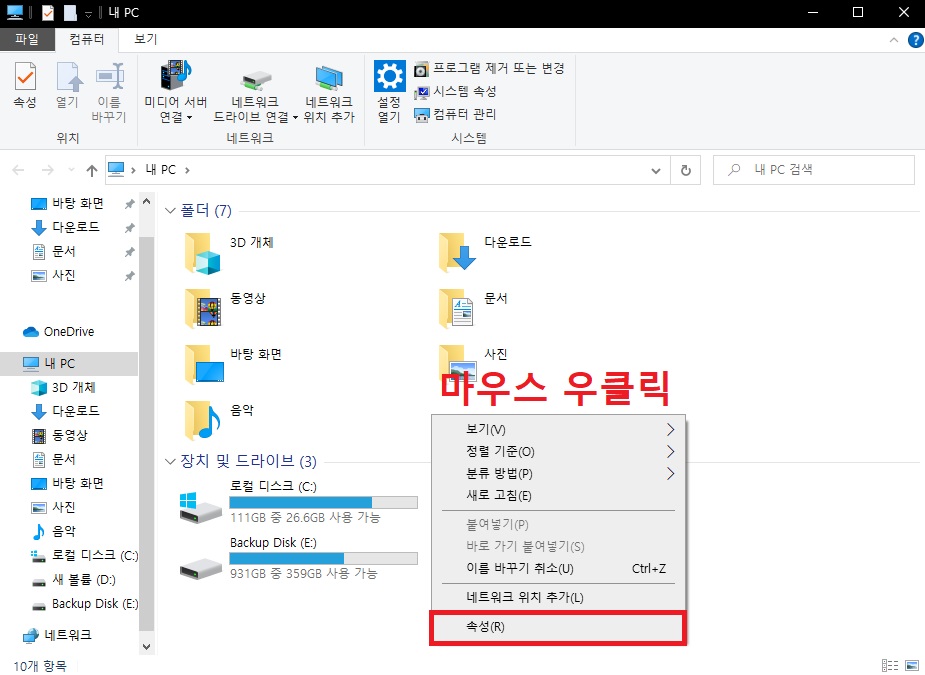Collapse the ribbon with the chevron
This screenshot has width=925, height=675.
tap(894, 40)
